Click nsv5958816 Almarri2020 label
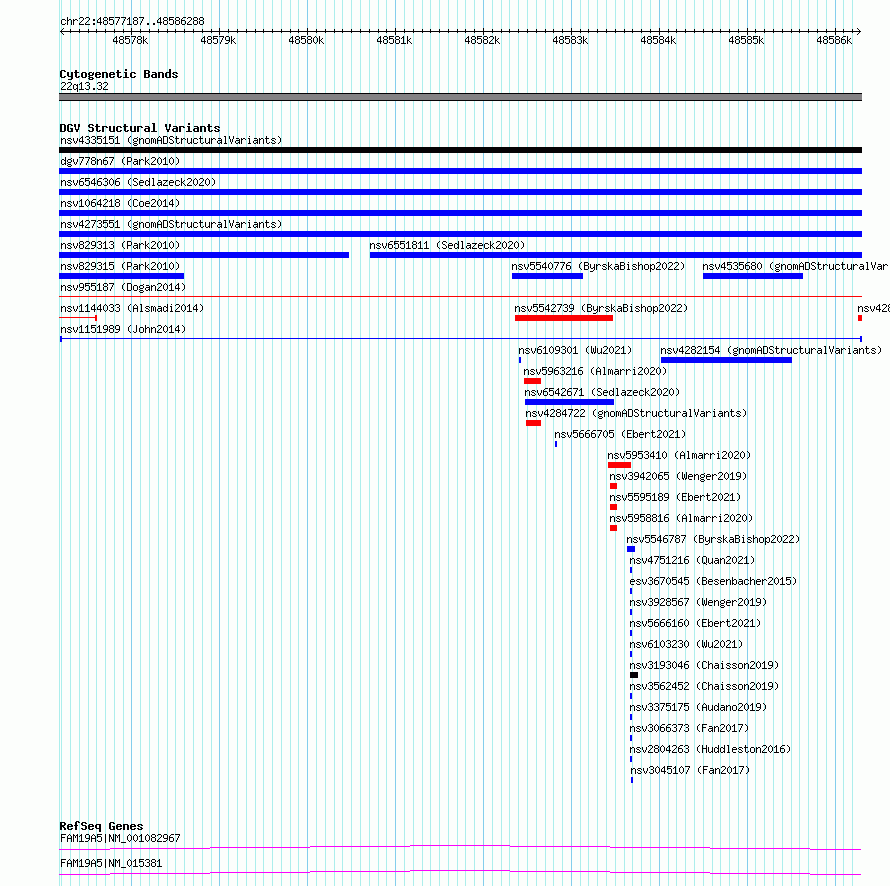This screenshot has height=886, width=890. 681,518
